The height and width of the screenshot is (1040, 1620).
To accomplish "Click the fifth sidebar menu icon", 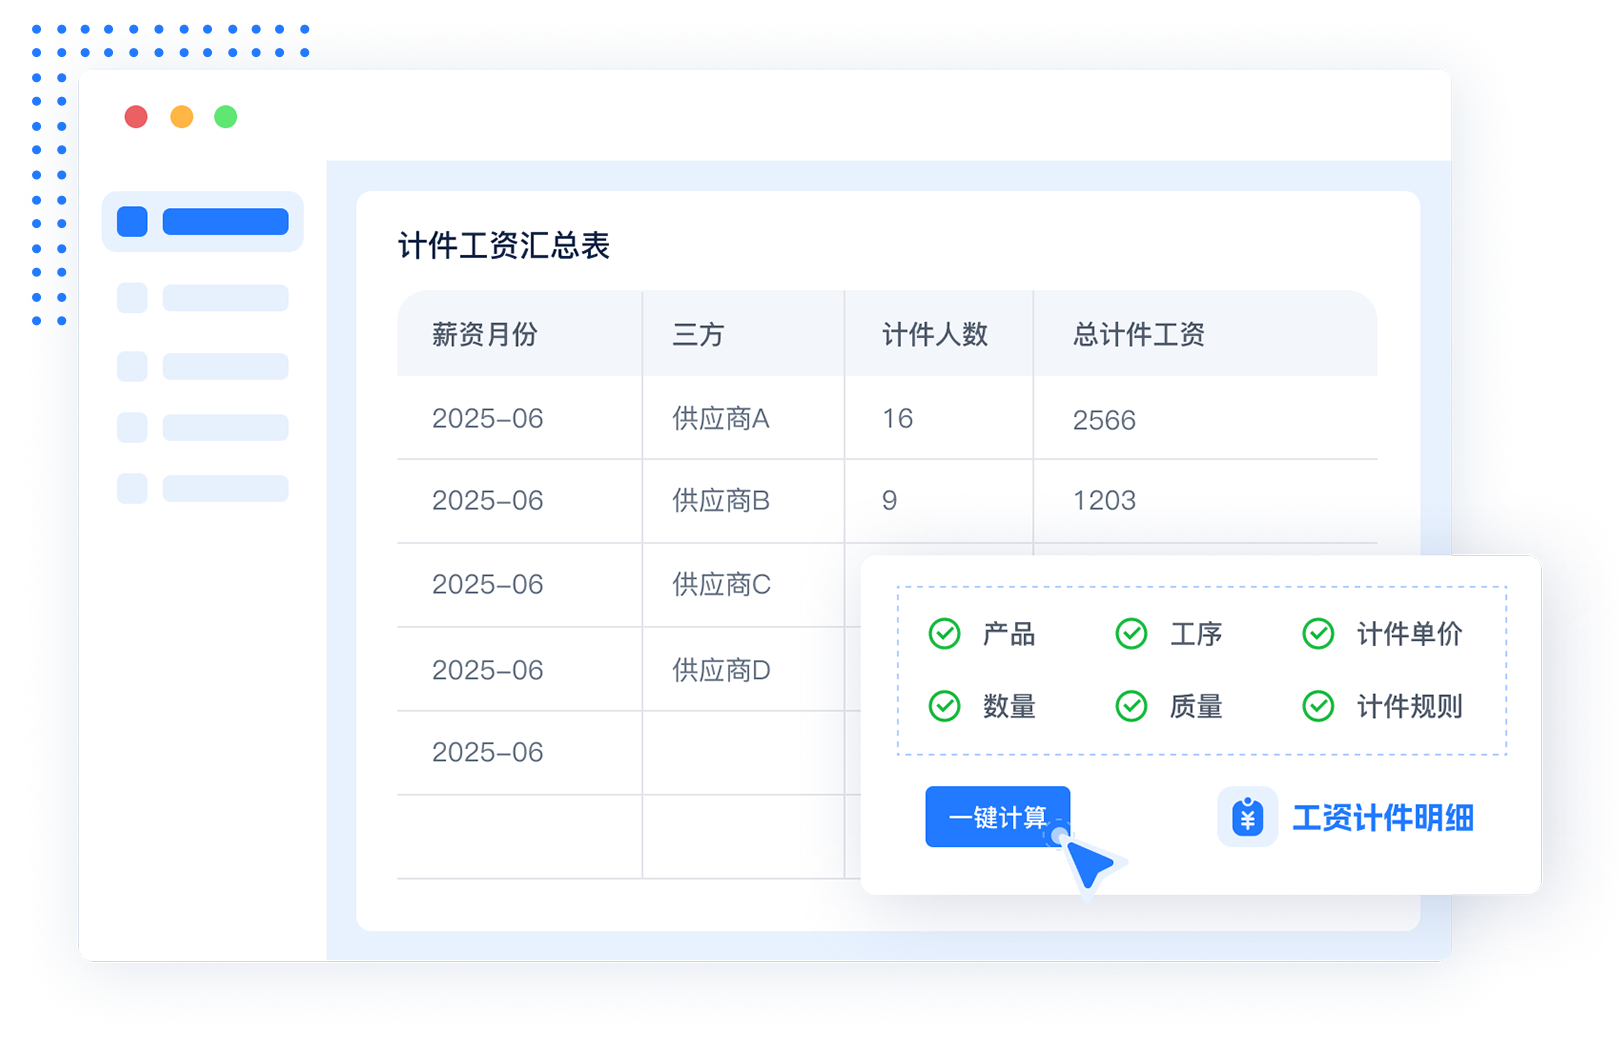I will tap(131, 490).
